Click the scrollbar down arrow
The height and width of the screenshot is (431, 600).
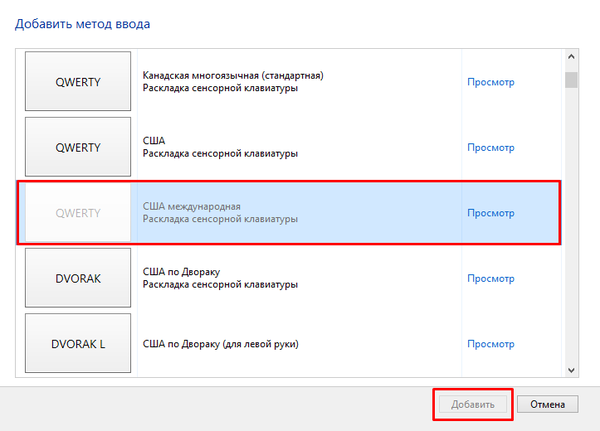571,370
